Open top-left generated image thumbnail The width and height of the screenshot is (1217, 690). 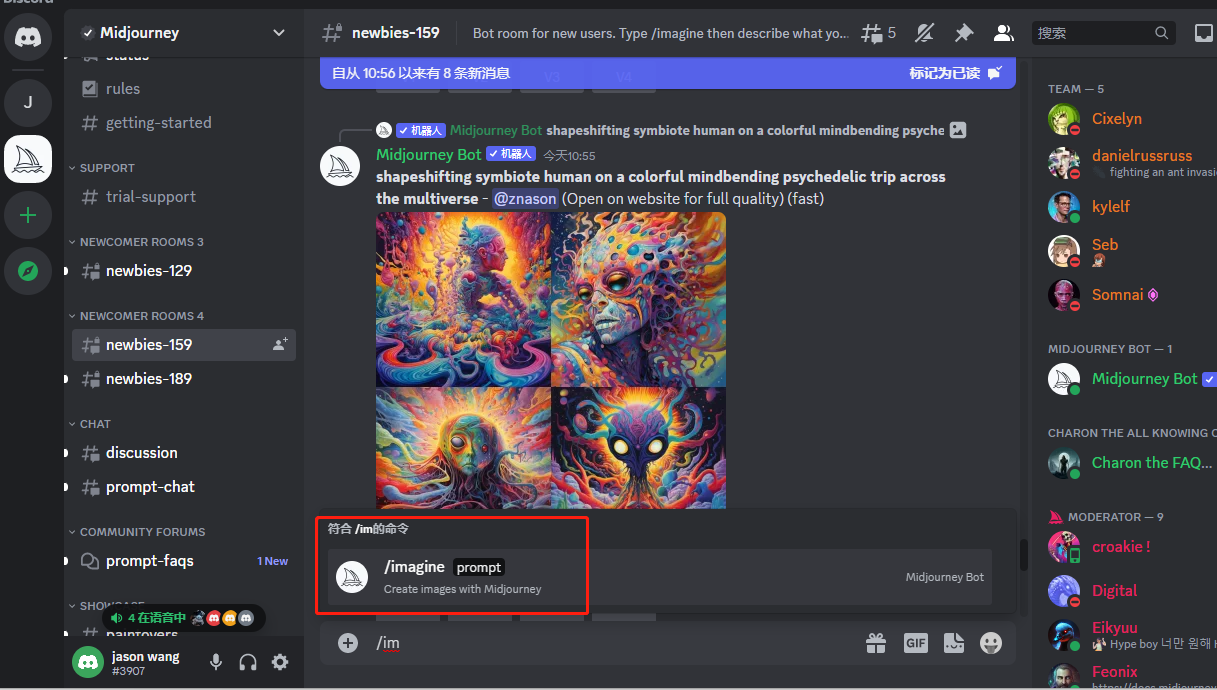463,298
